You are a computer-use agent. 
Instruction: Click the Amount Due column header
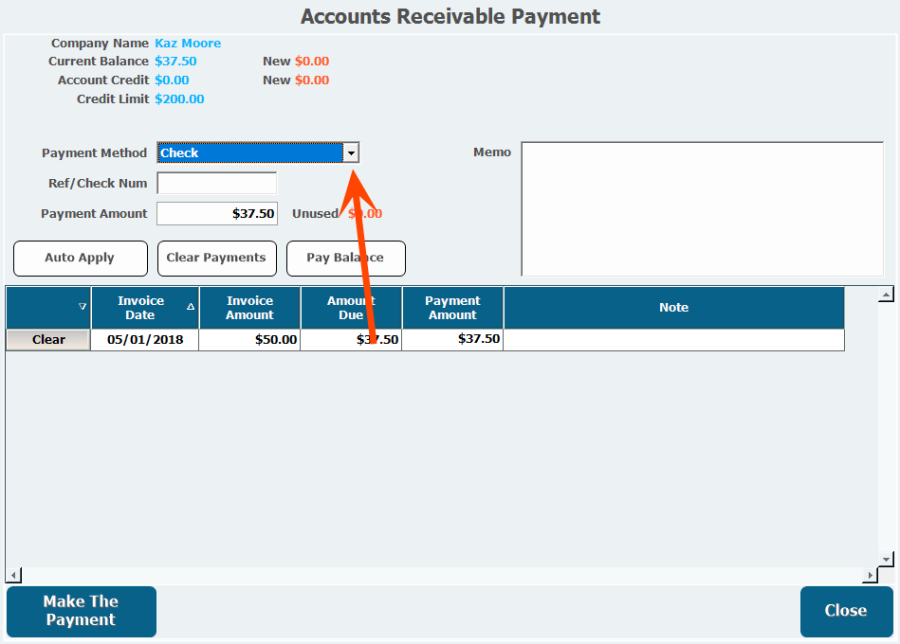click(x=351, y=308)
